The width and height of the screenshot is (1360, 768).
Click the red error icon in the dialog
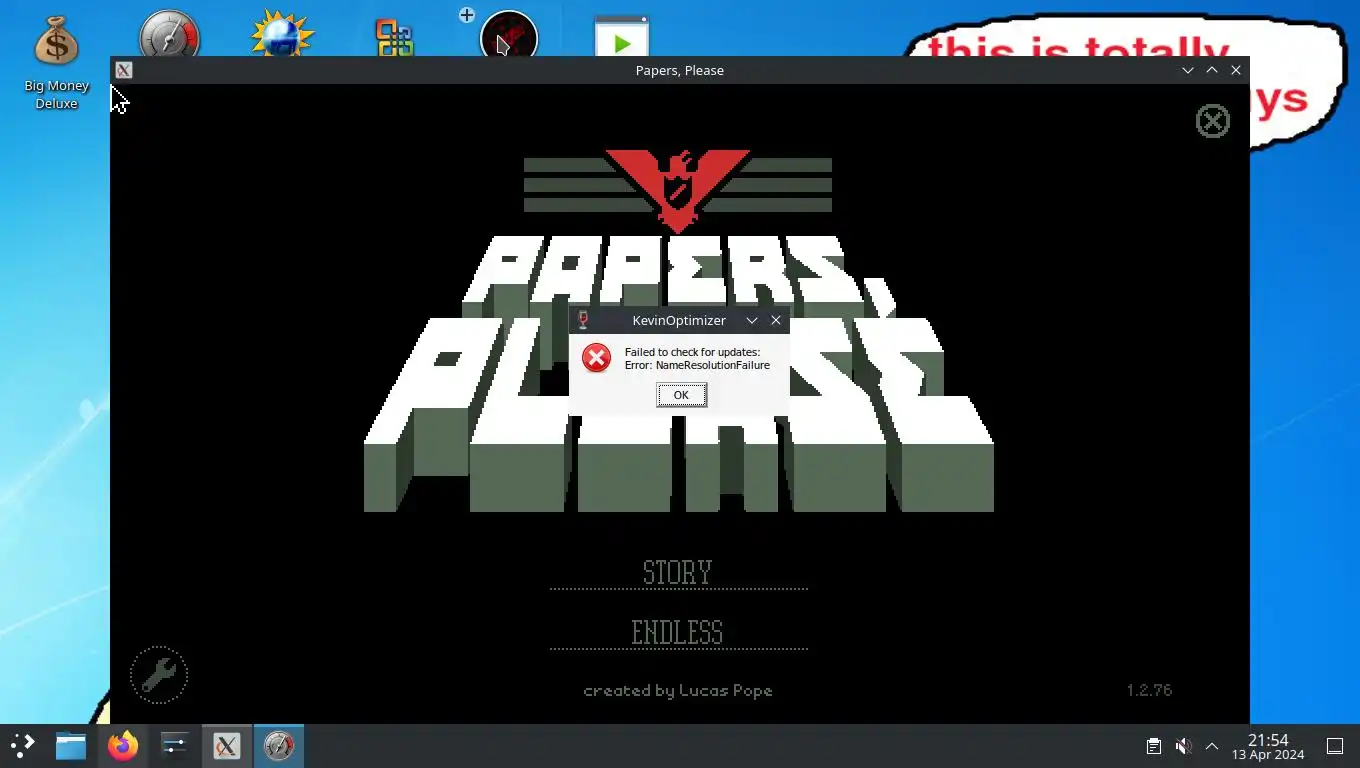pos(597,358)
